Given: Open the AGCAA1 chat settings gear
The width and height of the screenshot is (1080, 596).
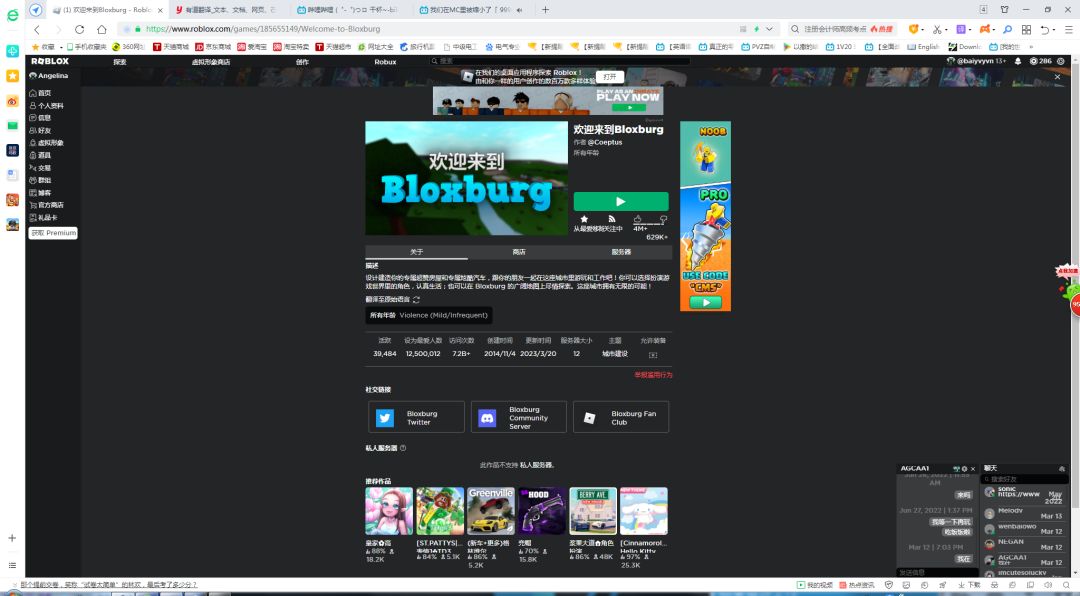Looking at the screenshot, I should tap(964, 469).
